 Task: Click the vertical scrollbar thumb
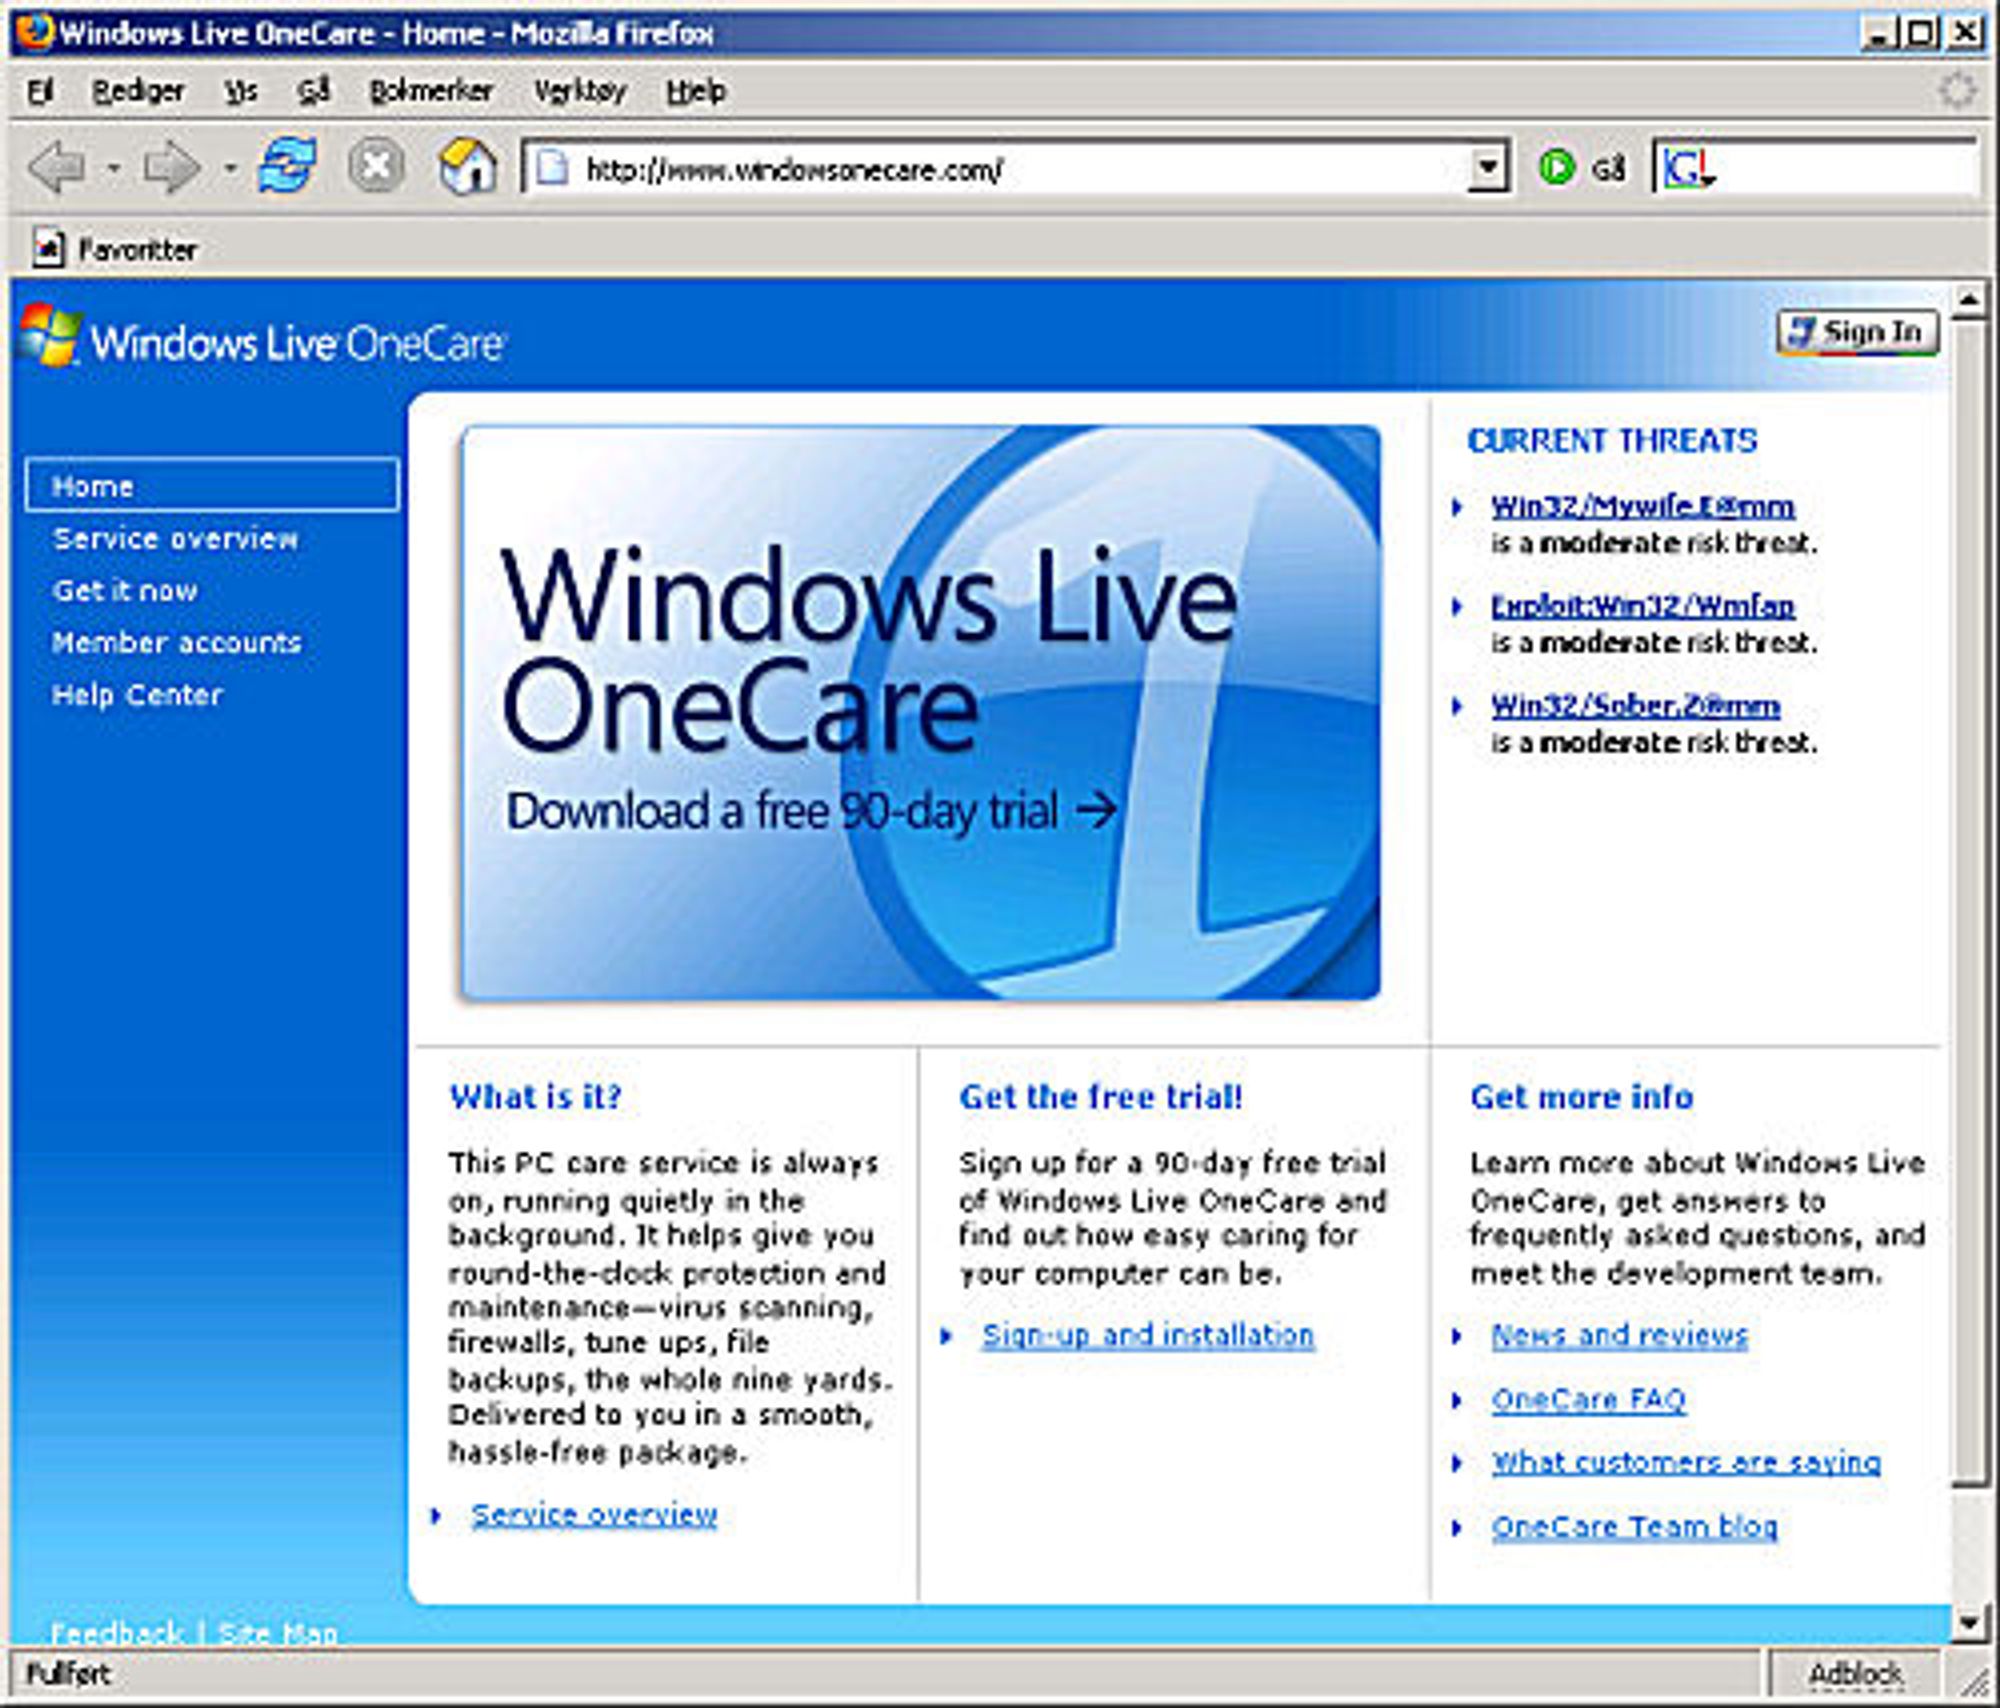(1968, 902)
